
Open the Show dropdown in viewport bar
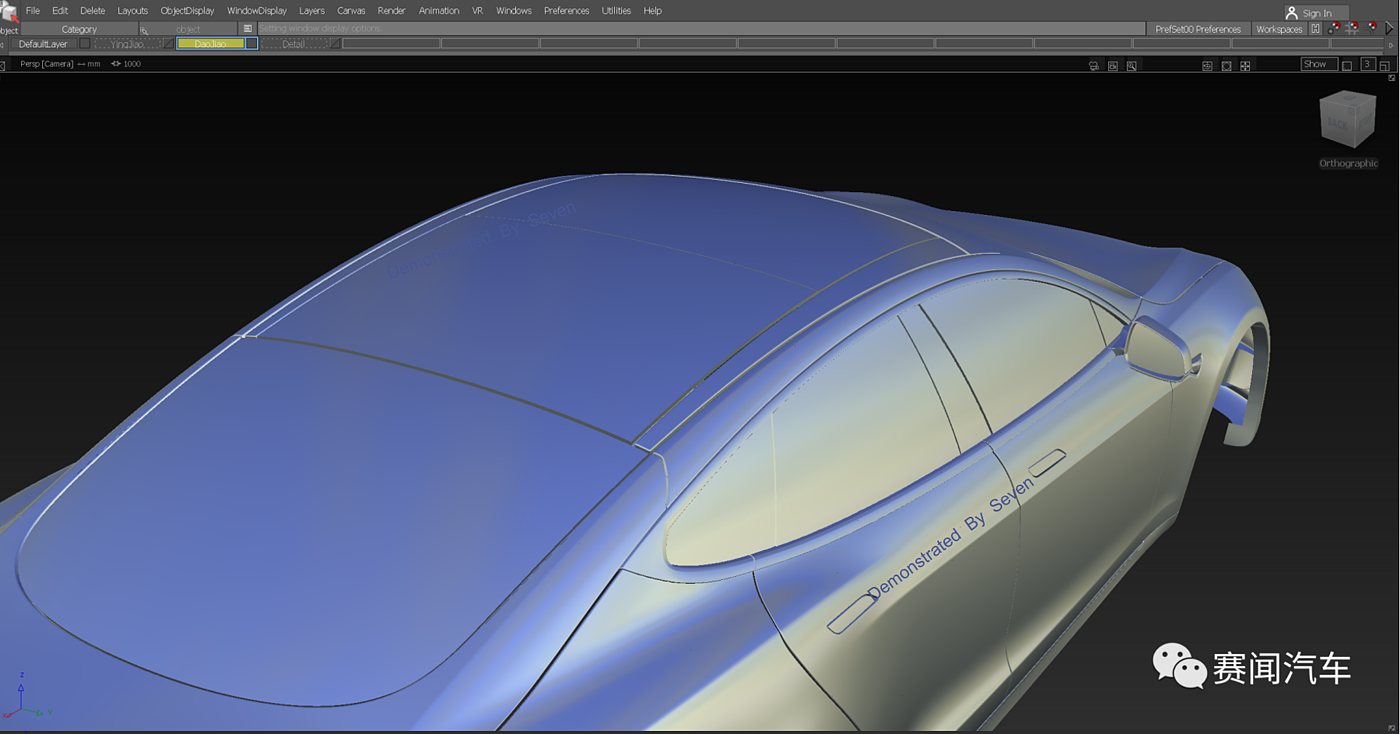(1319, 64)
